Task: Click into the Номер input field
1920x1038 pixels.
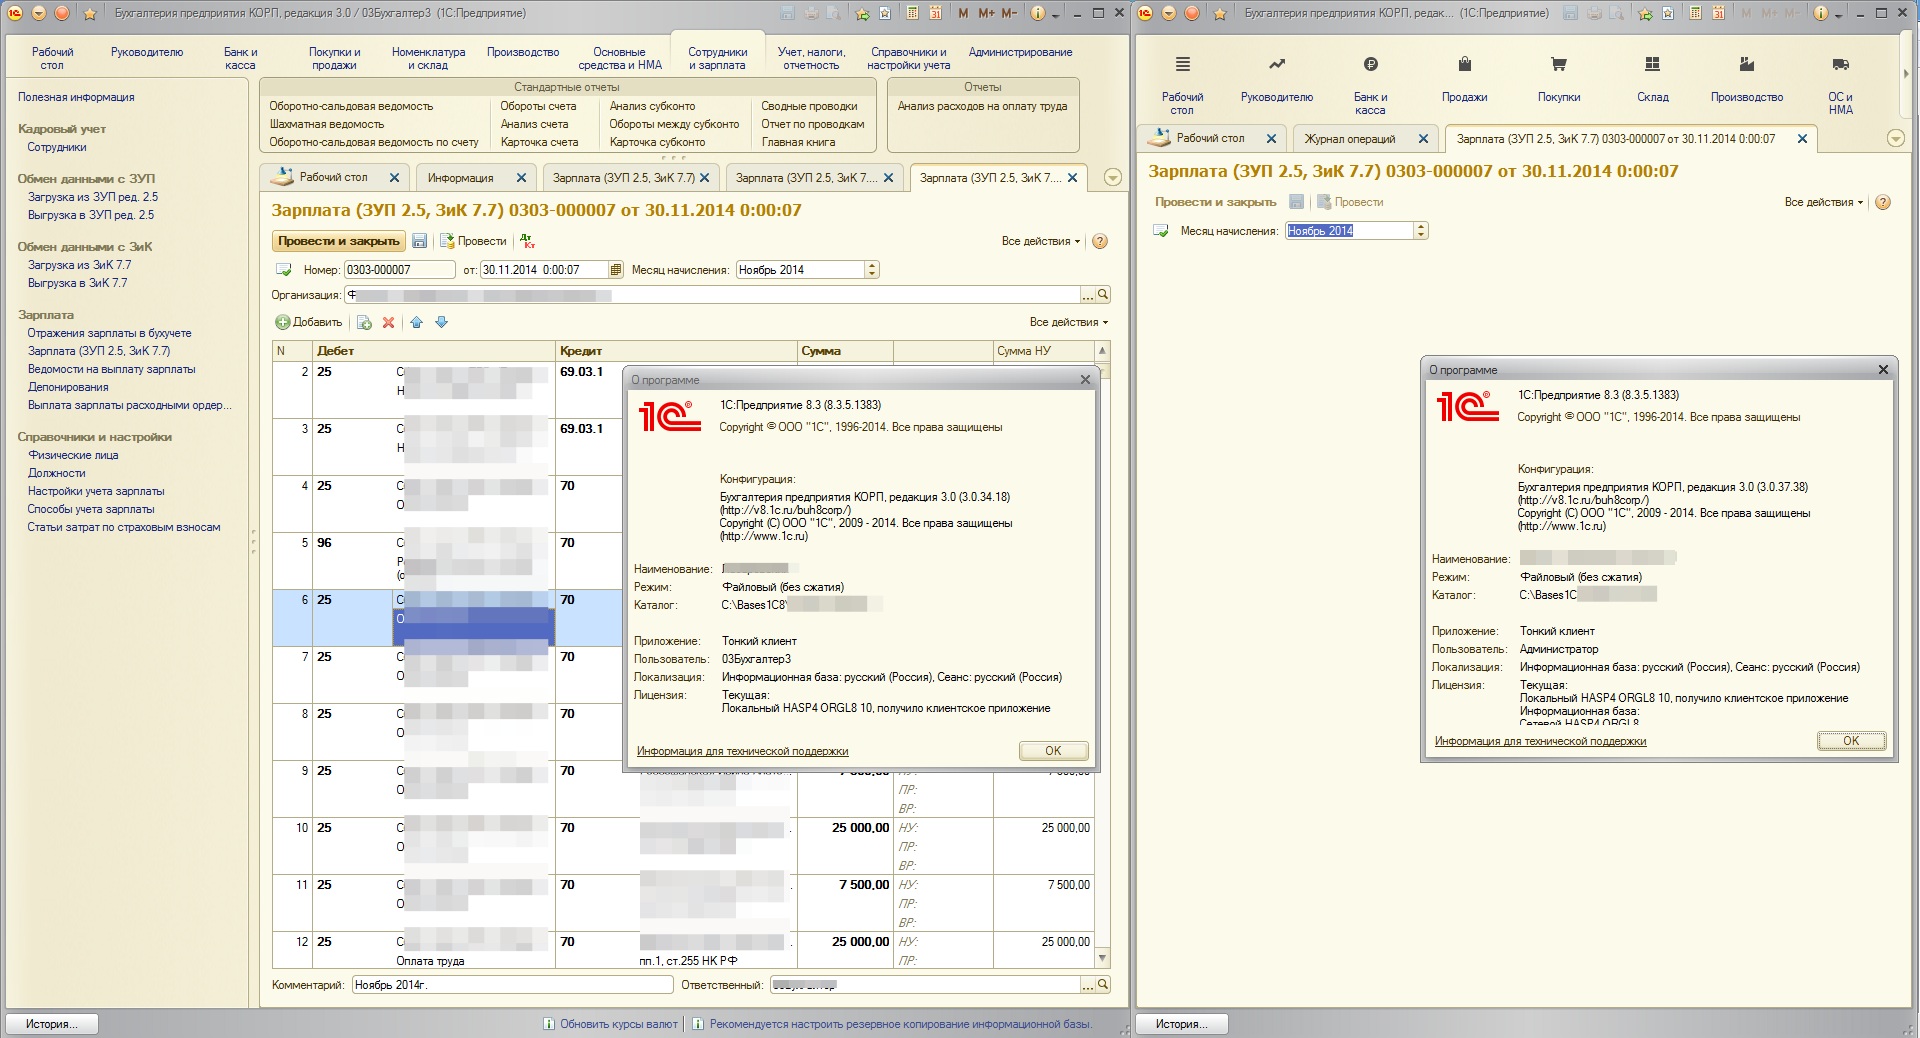Action: pyautogui.click(x=398, y=270)
